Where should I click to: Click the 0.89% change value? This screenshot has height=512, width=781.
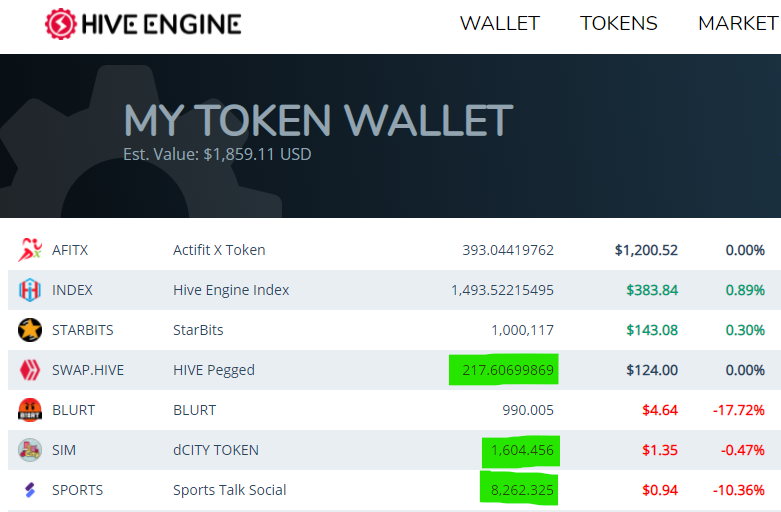[745, 290]
